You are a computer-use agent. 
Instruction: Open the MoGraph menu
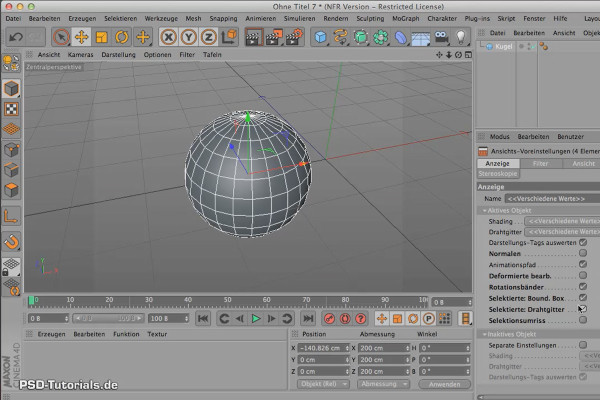pyautogui.click(x=406, y=18)
